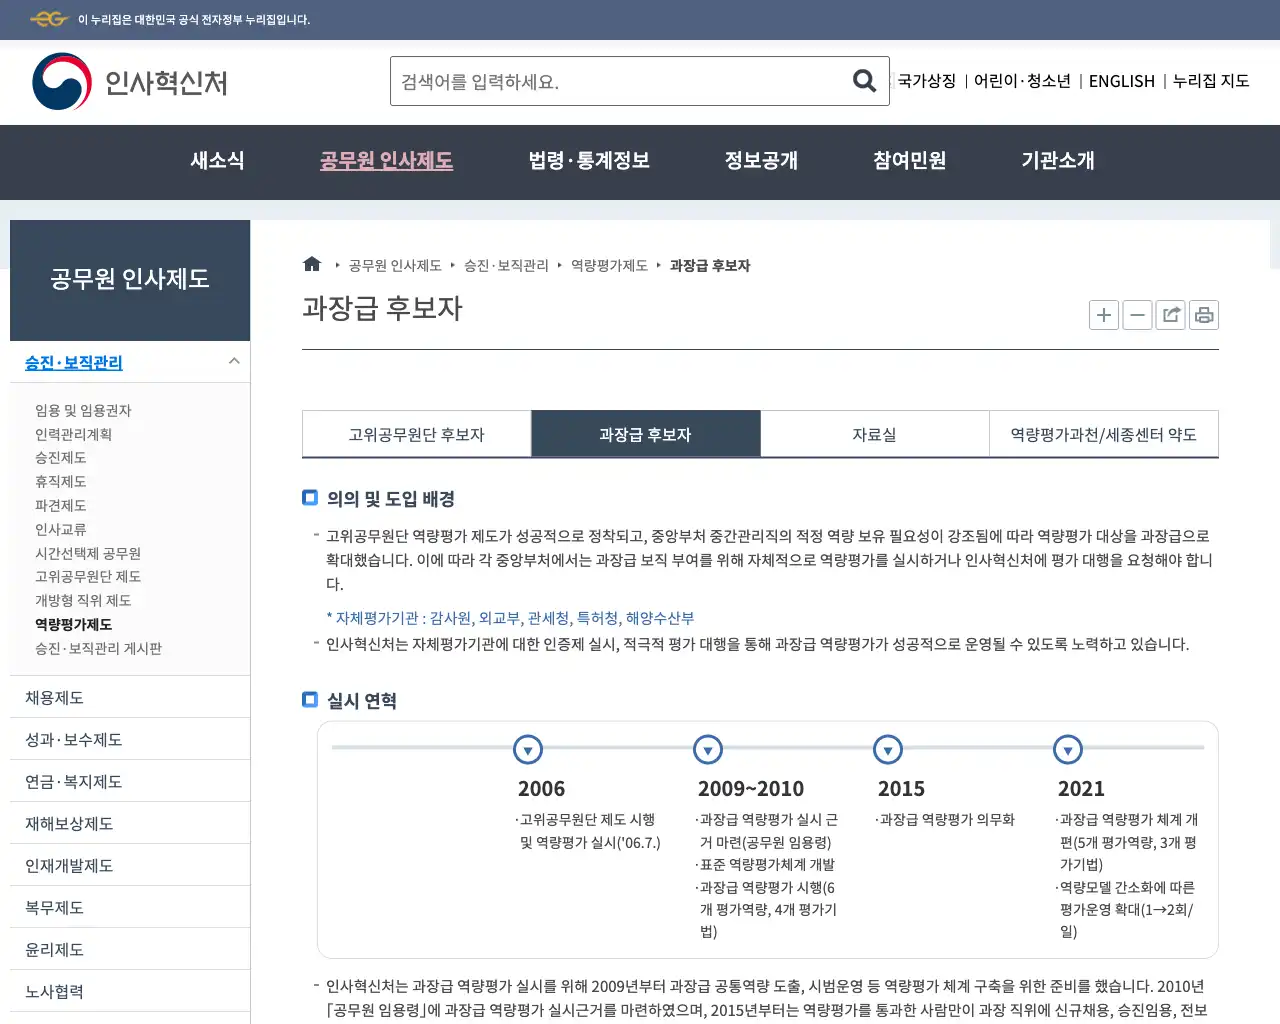Click 승진·보직관리 in breadcrumb
Image resolution: width=1280 pixels, height=1024 pixels.
[506, 265]
